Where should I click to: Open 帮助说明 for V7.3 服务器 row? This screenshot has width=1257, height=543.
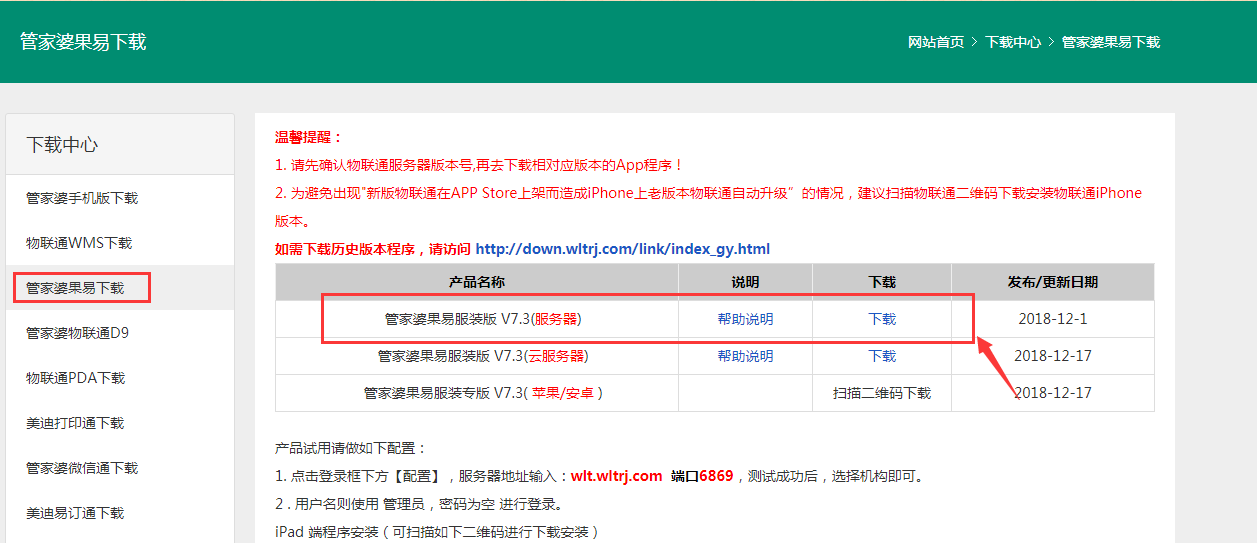point(745,319)
